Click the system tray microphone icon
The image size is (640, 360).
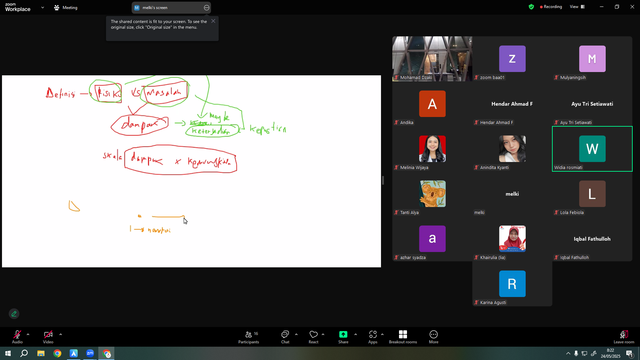pyautogui.click(x=576, y=353)
